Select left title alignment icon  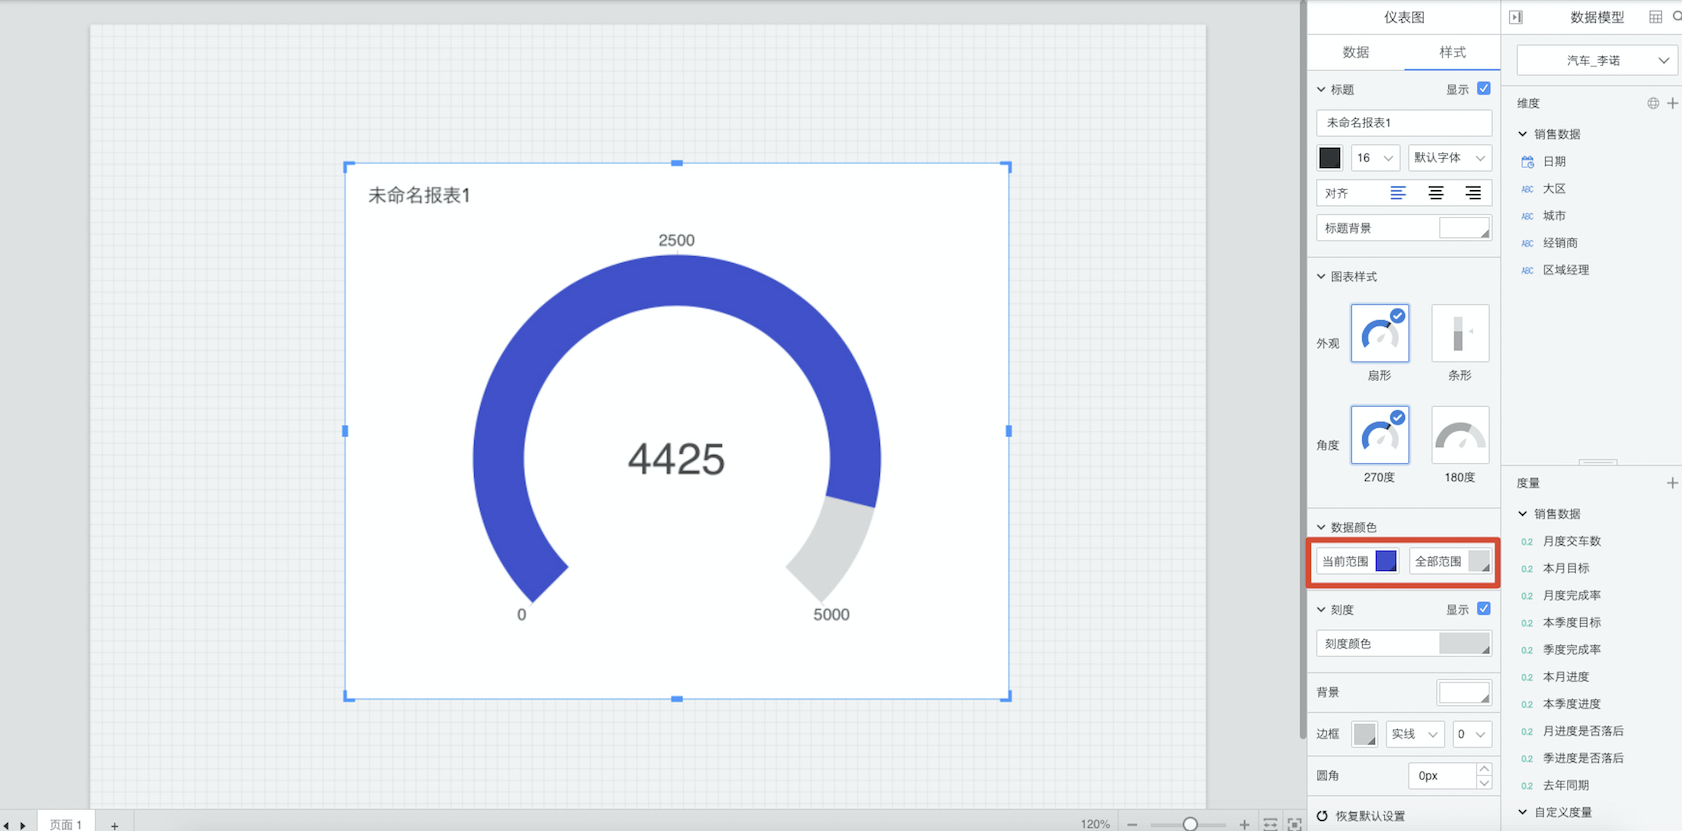(x=1398, y=193)
